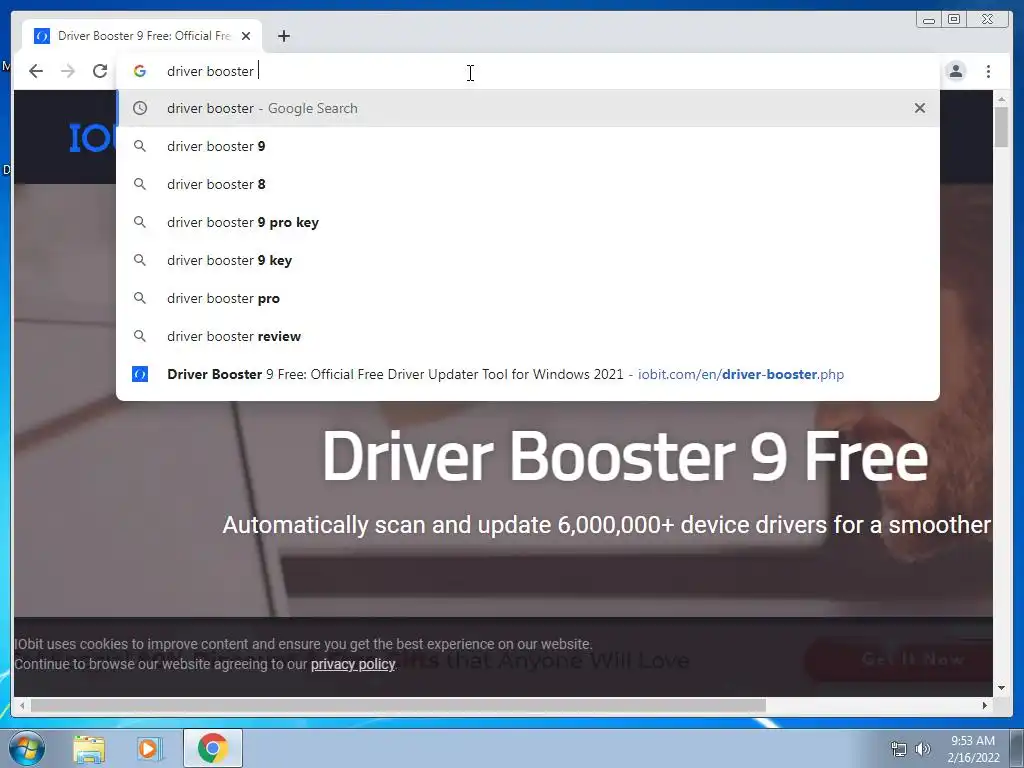Open the Chrome three-dot menu
The width and height of the screenshot is (1024, 768).
tap(988, 71)
